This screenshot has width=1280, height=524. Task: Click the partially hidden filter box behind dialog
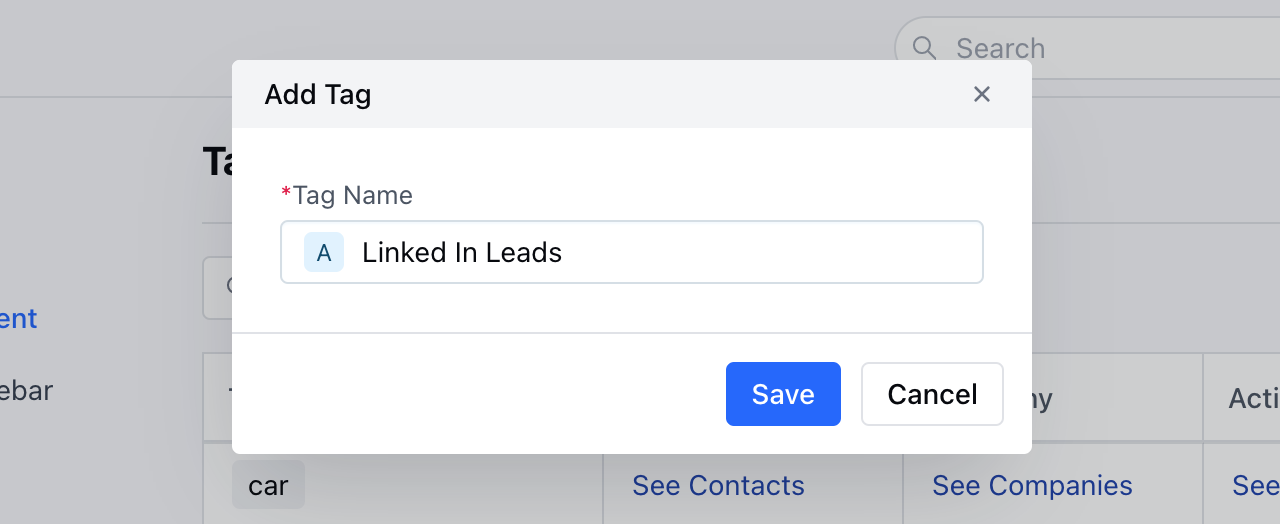pos(218,288)
